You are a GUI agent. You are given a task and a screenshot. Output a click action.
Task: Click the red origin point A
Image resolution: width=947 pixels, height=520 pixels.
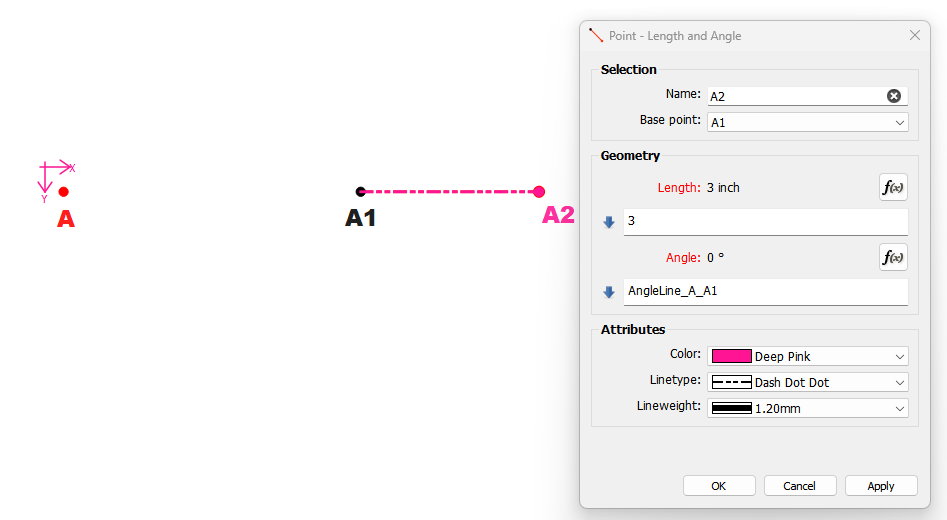(x=63, y=191)
